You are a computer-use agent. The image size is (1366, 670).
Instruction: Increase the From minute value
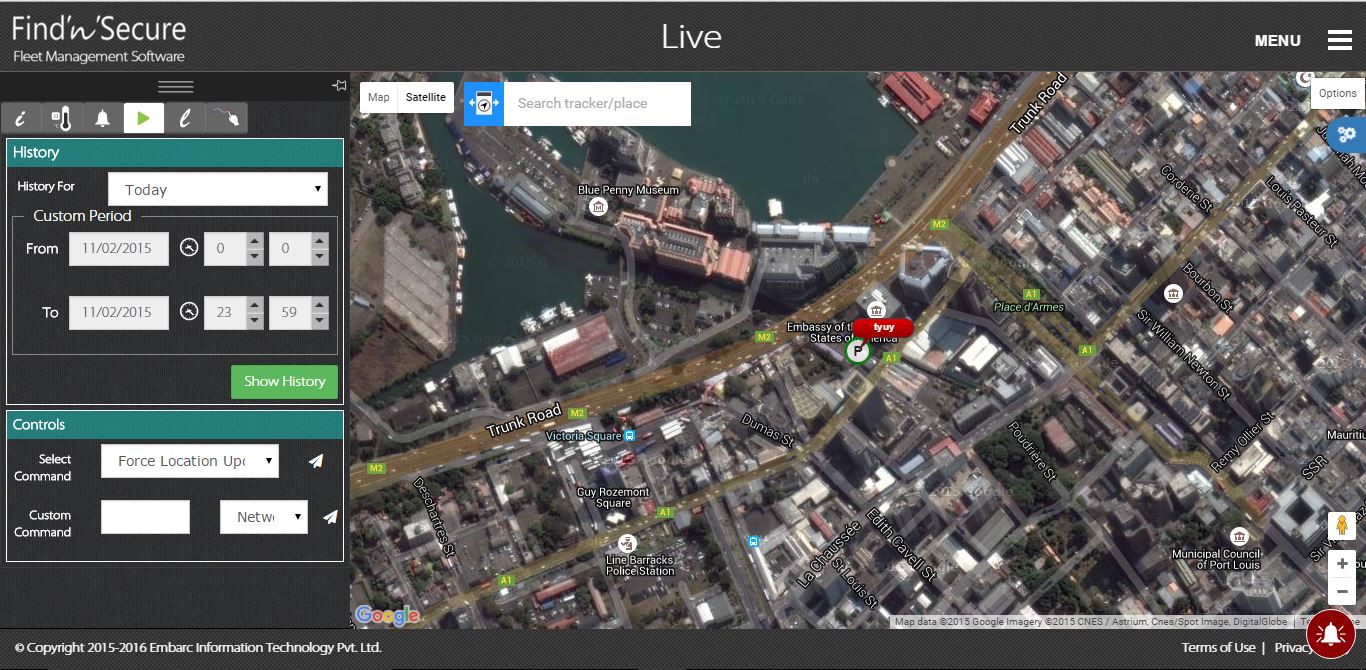pyautogui.click(x=319, y=240)
